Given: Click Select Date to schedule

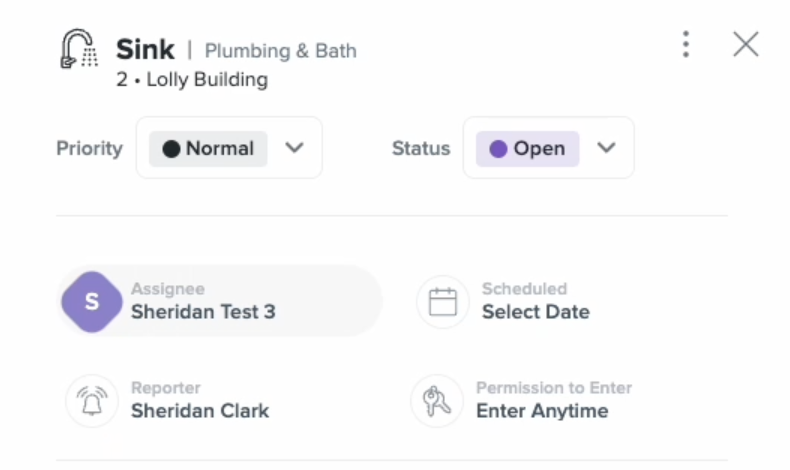Looking at the screenshot, I should (x=536, y=312).
